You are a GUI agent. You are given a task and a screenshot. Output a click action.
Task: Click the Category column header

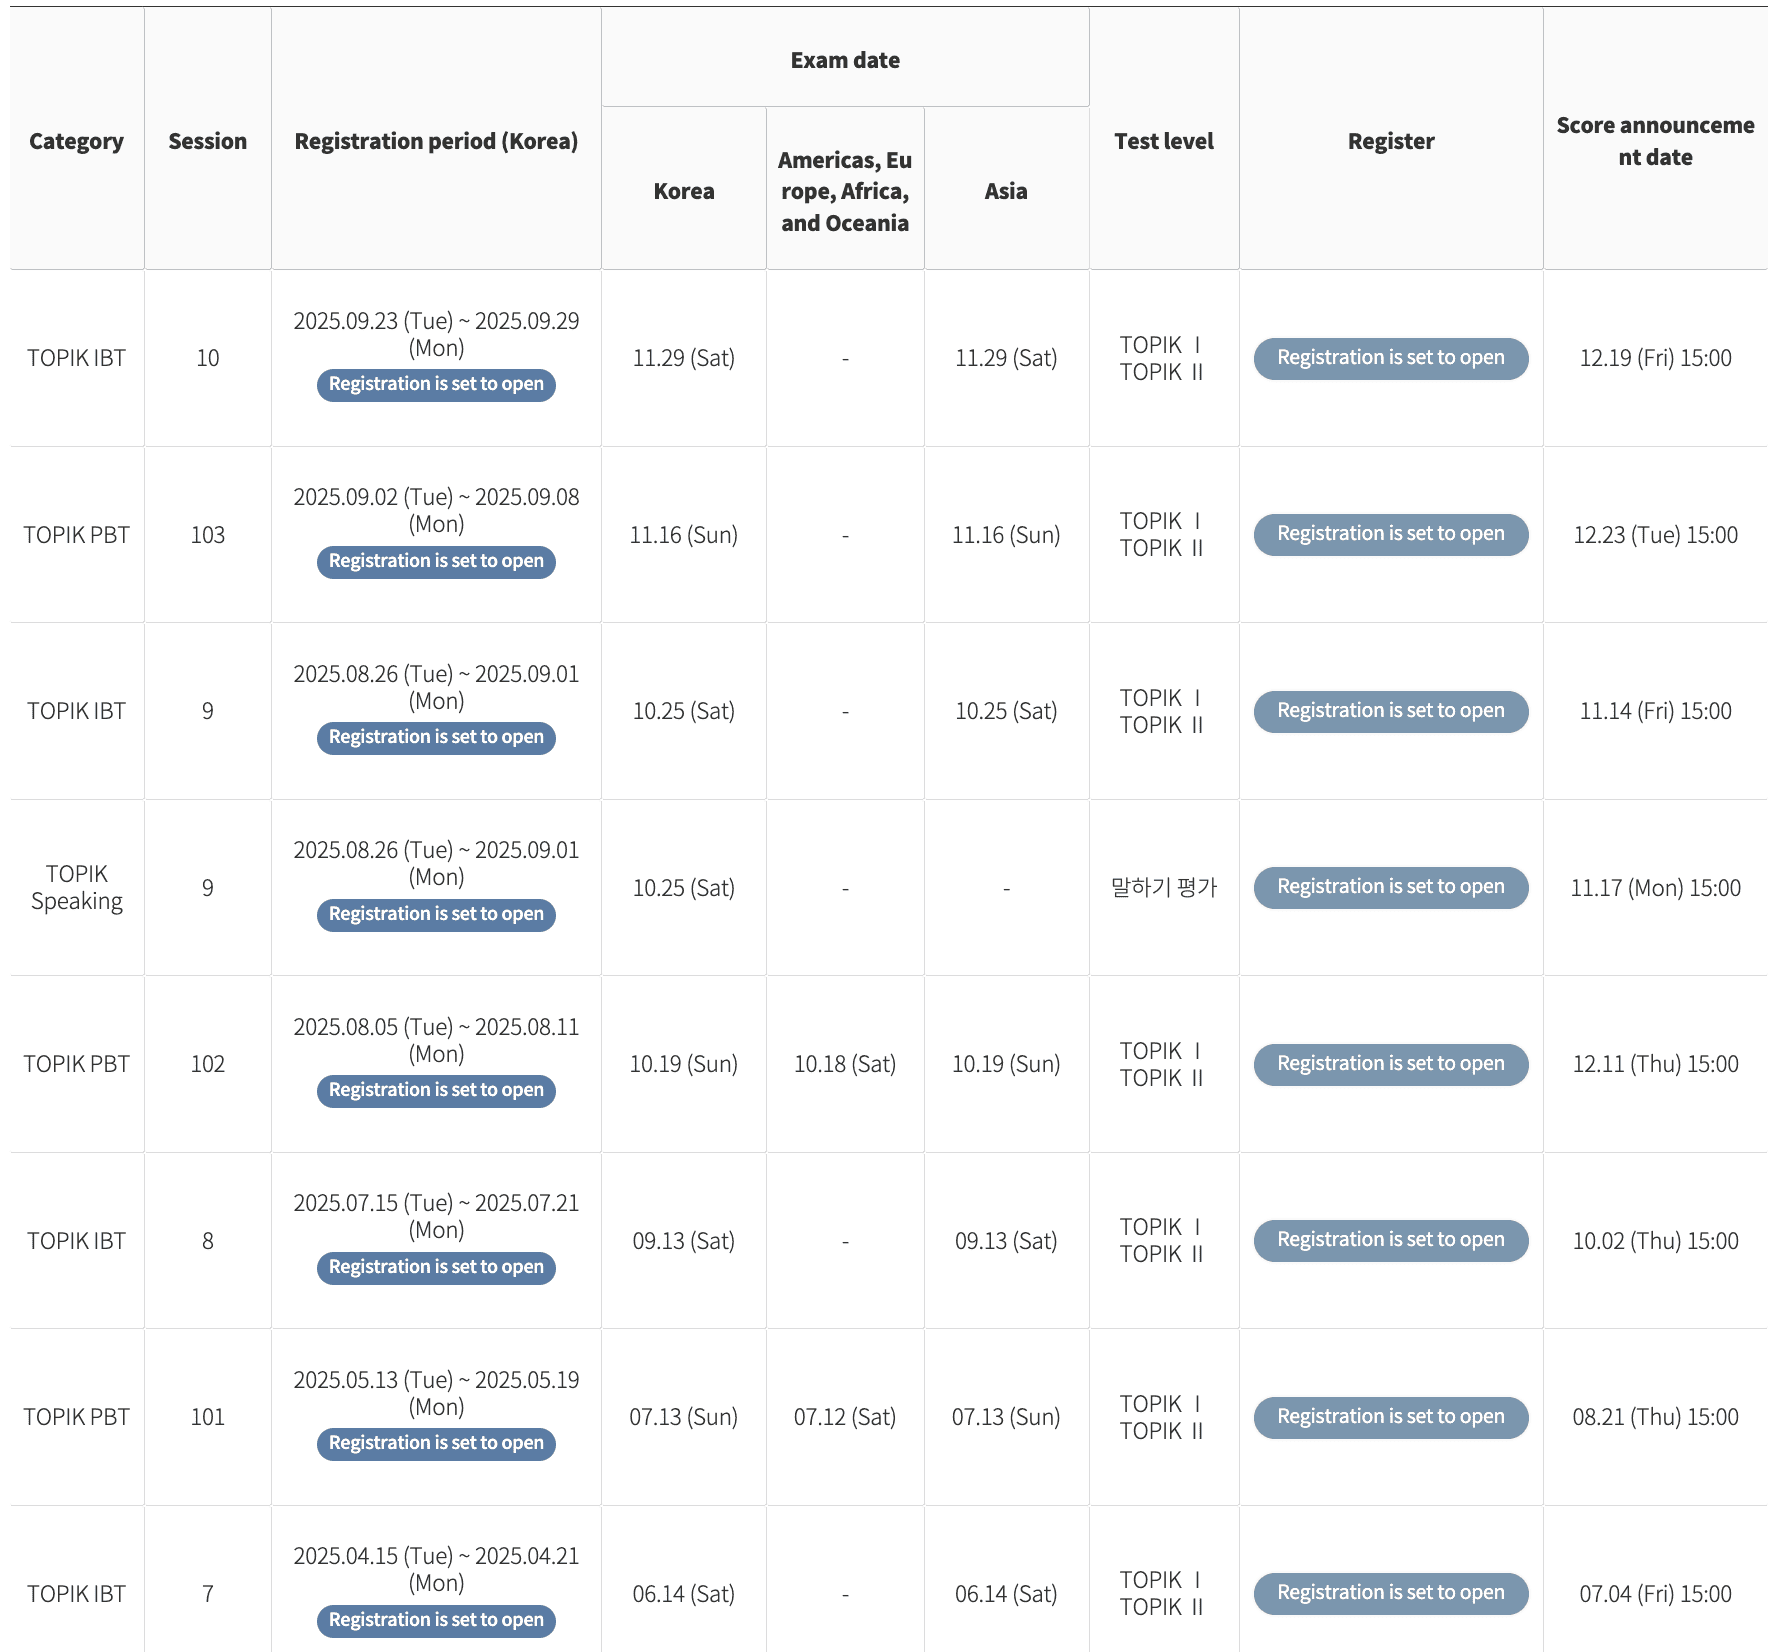tap(77, 141)
